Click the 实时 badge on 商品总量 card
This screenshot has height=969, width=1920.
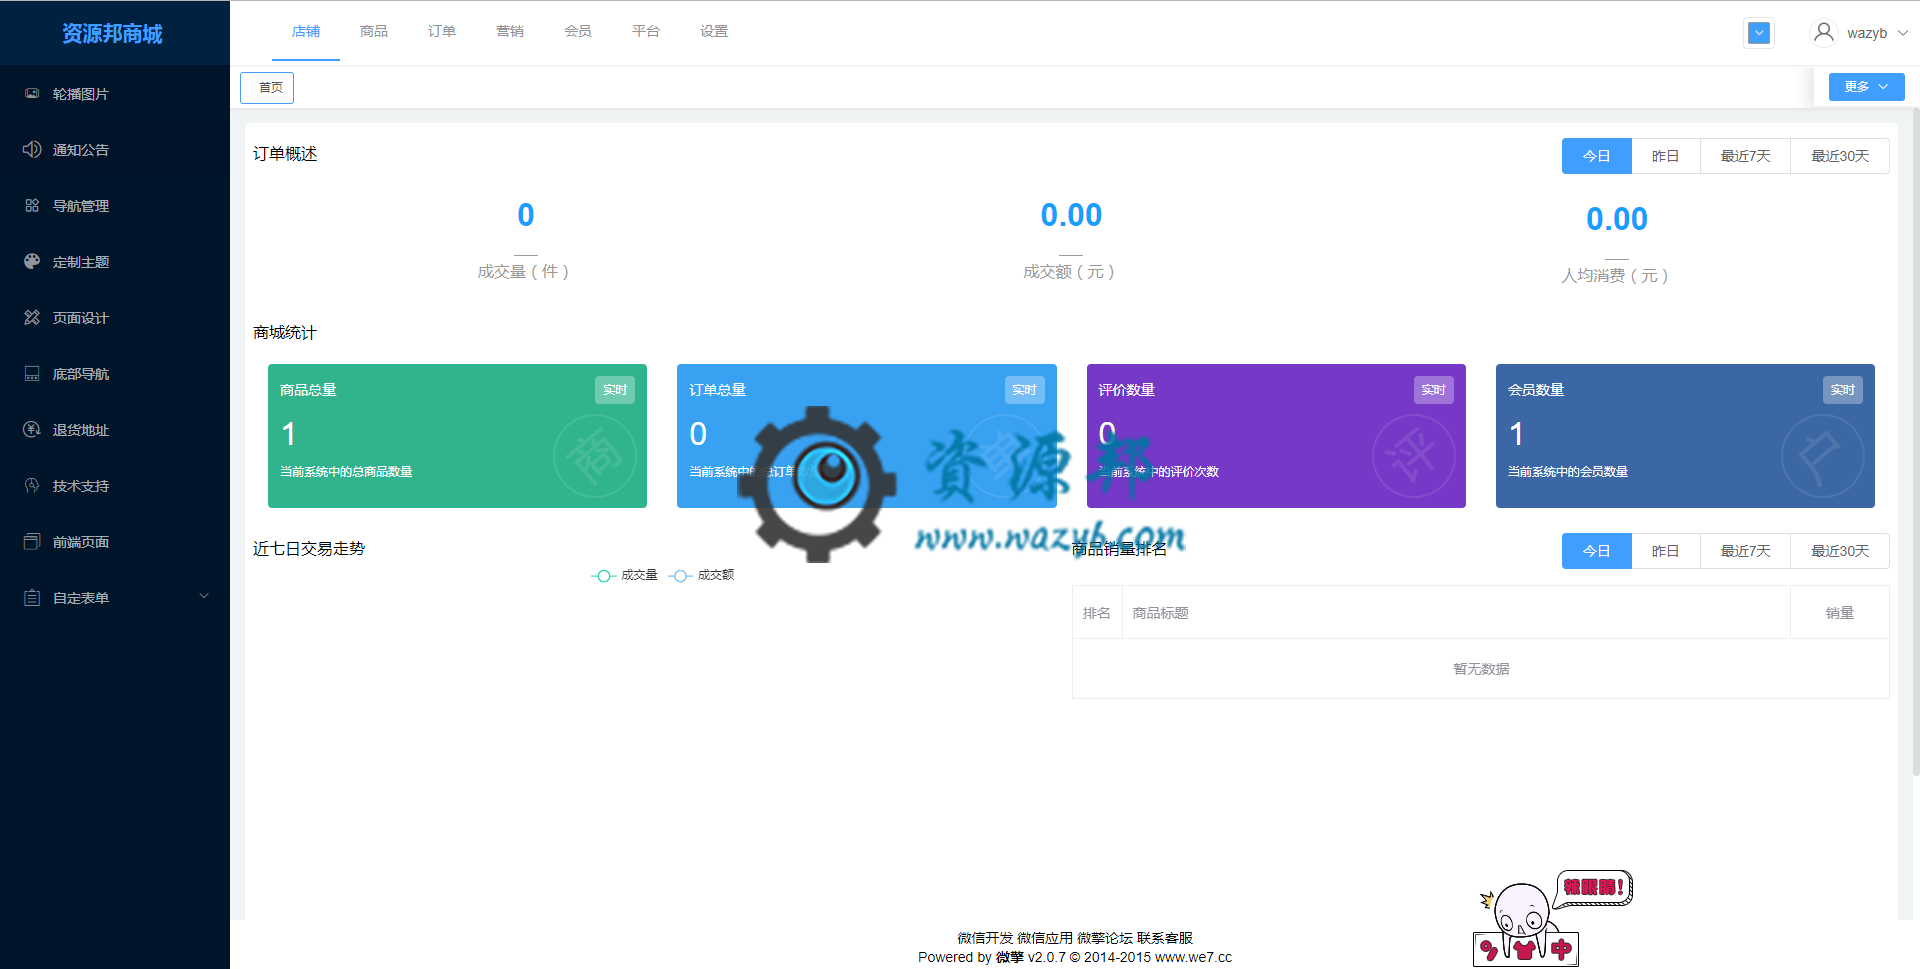(615, 390)
